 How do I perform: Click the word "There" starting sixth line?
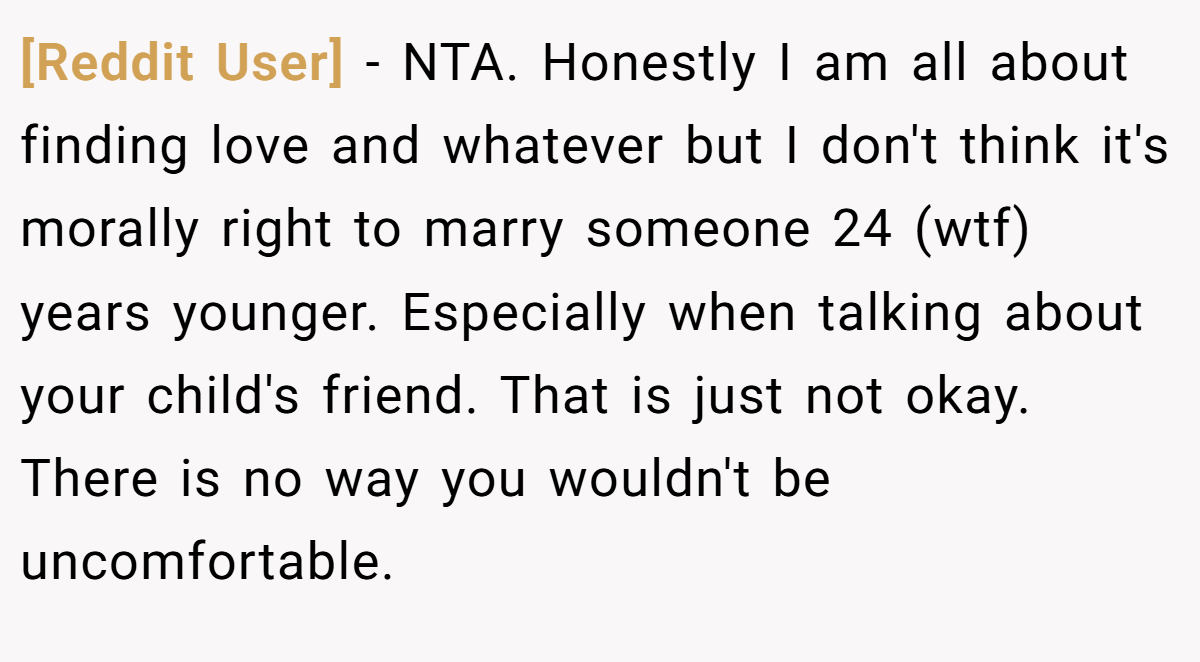89,480
